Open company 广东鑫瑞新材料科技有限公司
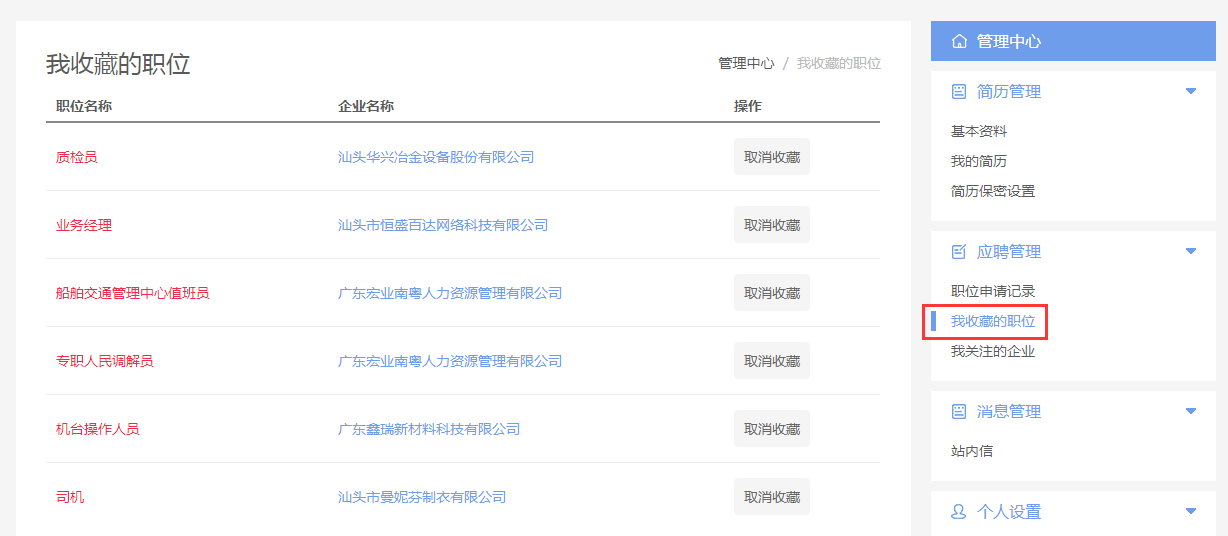The image size is (1228, 536). [x=429, y=429]
